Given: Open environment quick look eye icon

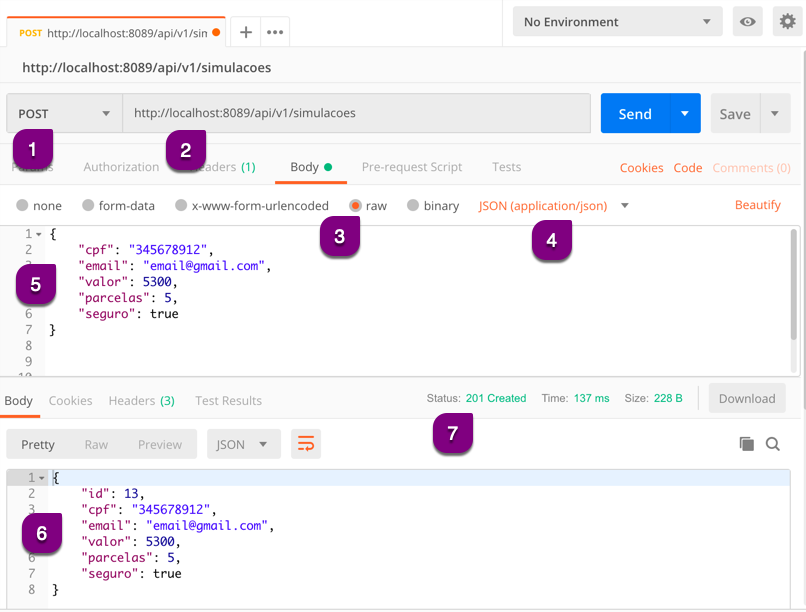Looking at the screenshot, I should click(x=747, y=22).
